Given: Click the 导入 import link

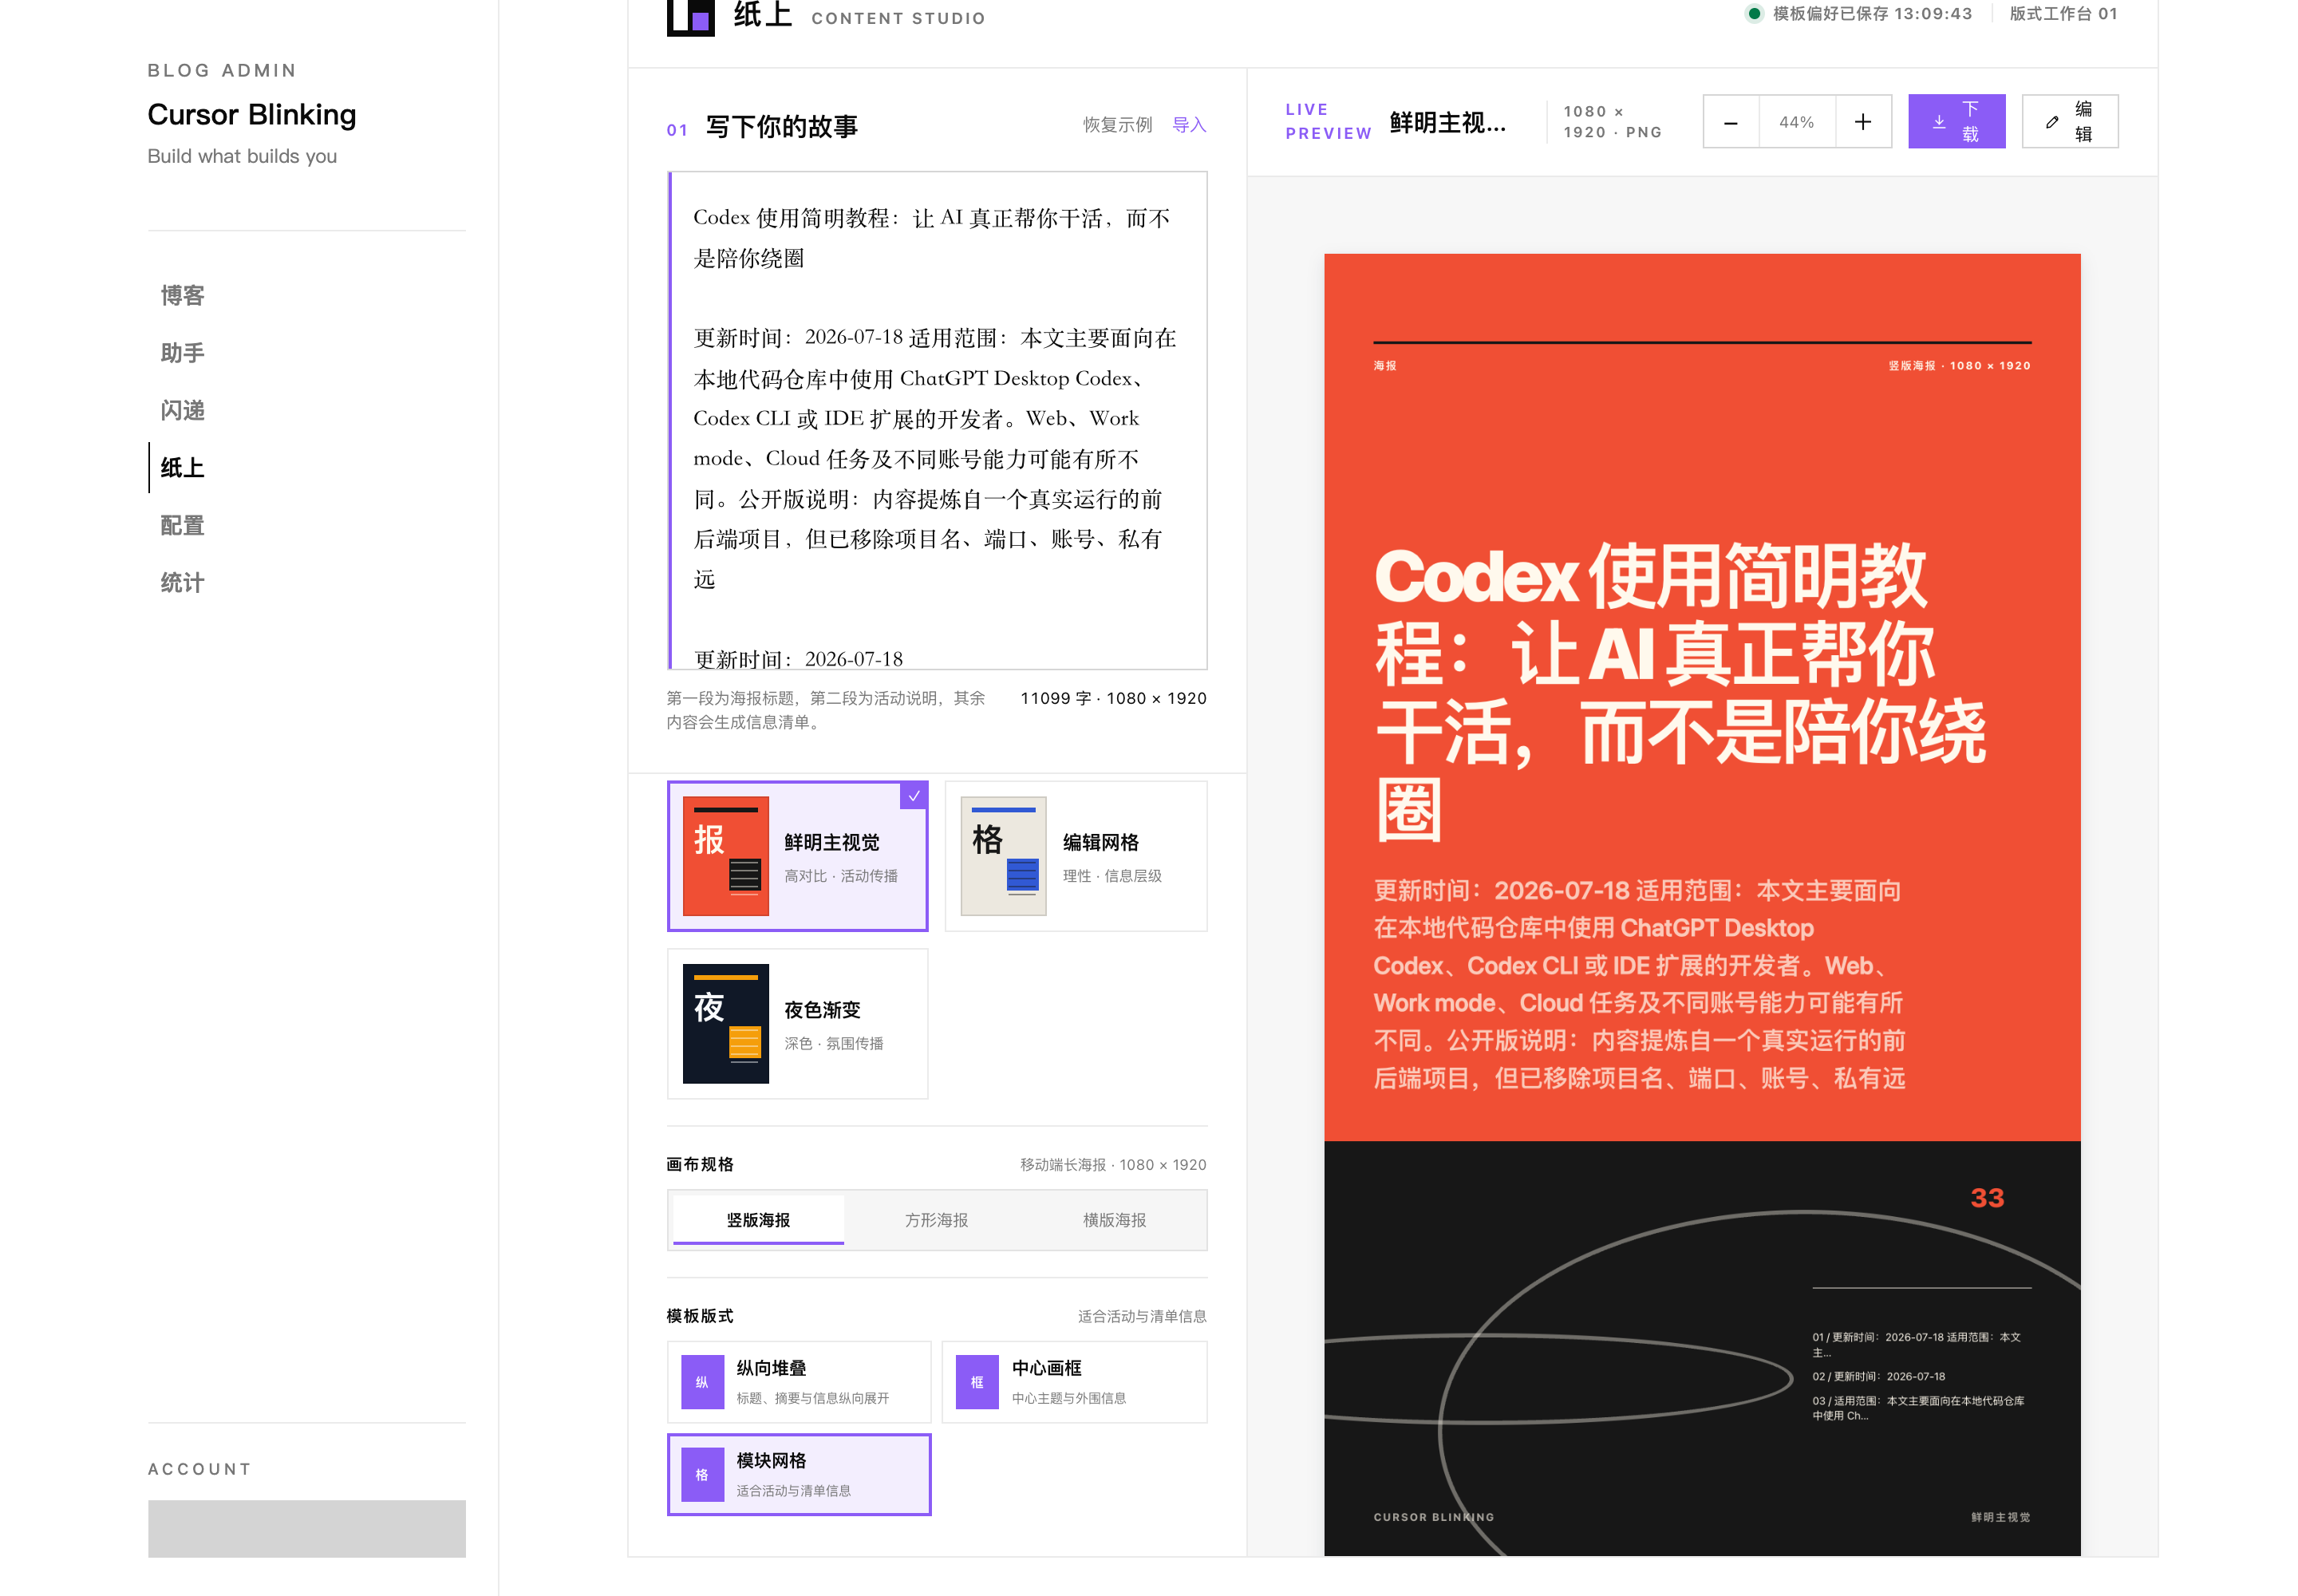Looking at the screenshot, I should [x=1189, y=125].
